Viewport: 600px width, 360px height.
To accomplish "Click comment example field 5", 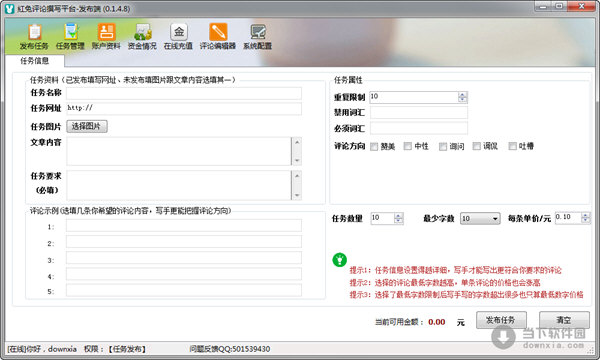I will point(184,290).
